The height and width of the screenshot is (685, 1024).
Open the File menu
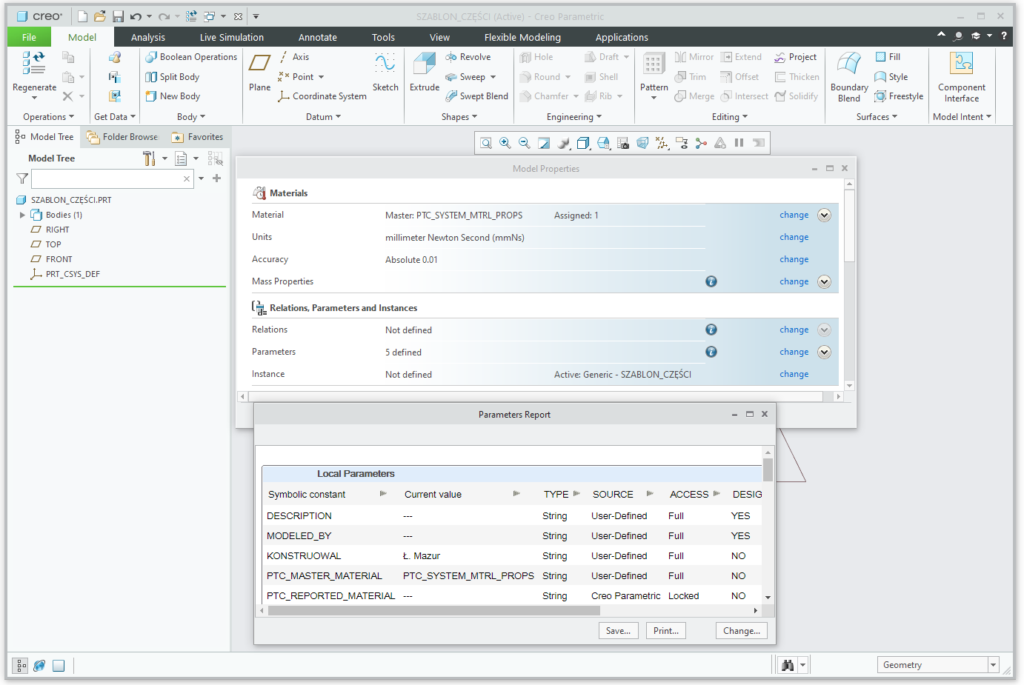[29, 37]
